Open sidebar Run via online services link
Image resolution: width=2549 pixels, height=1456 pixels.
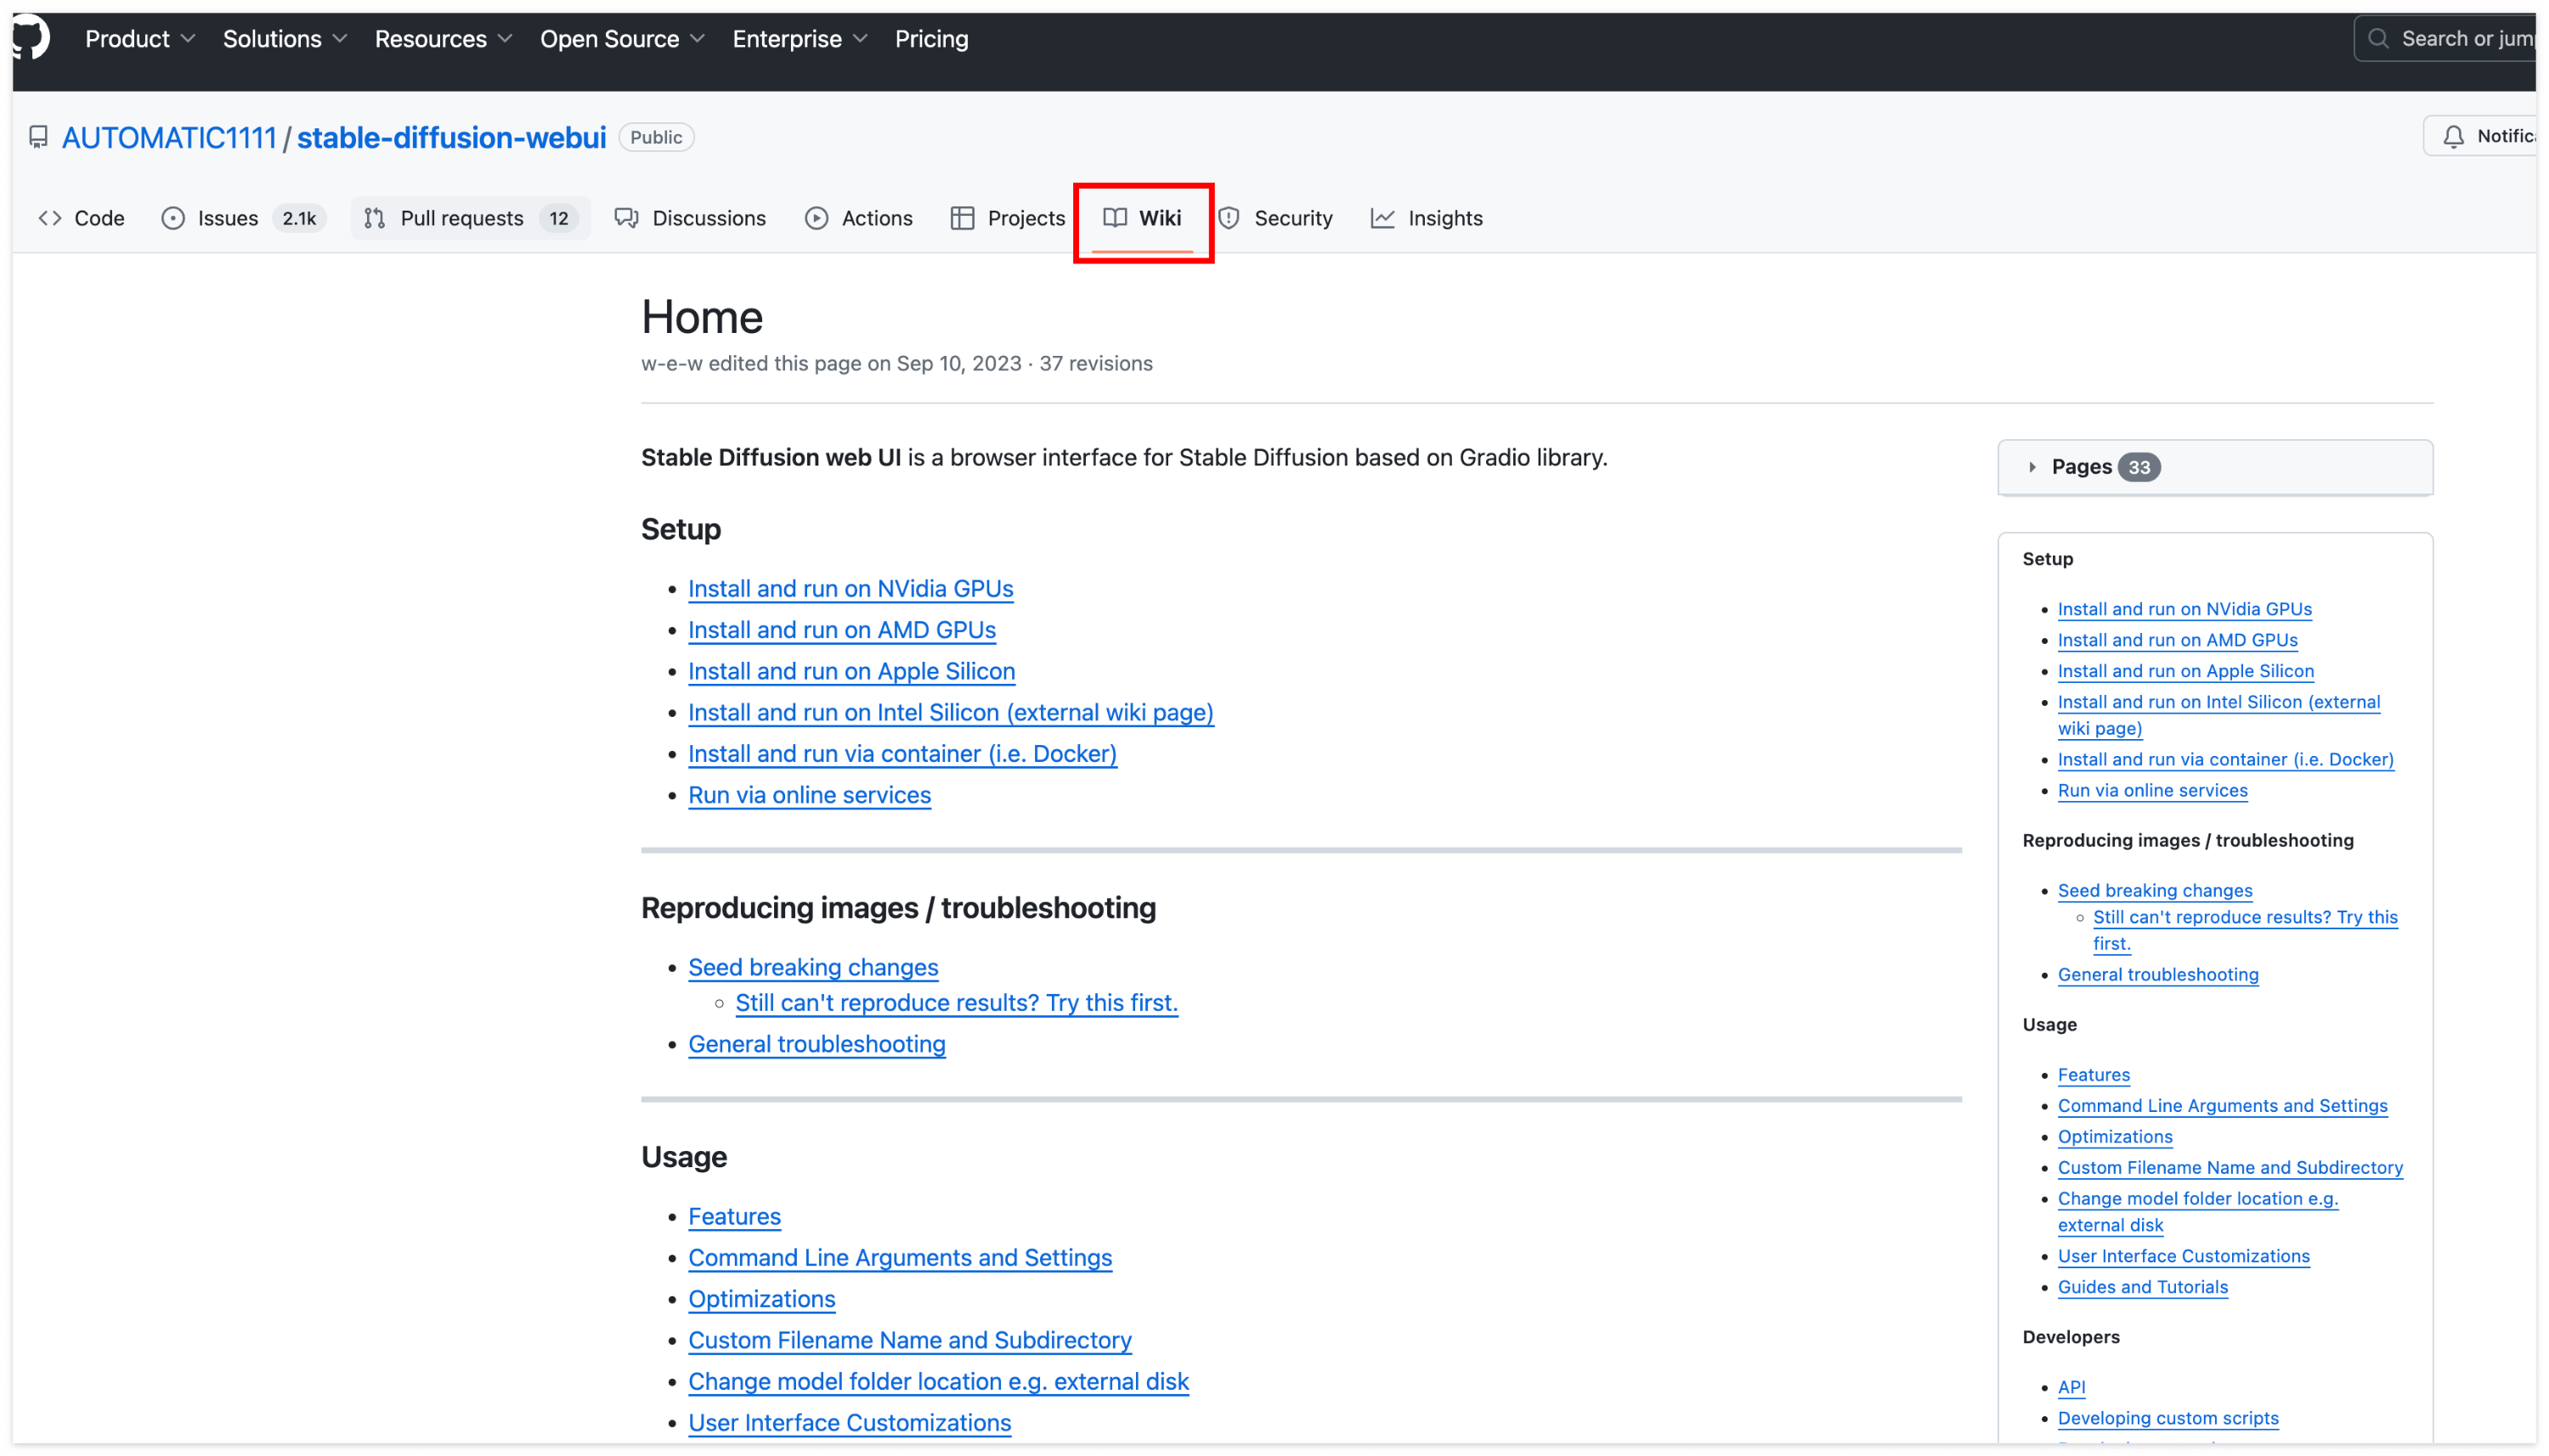pos(2152,790)
